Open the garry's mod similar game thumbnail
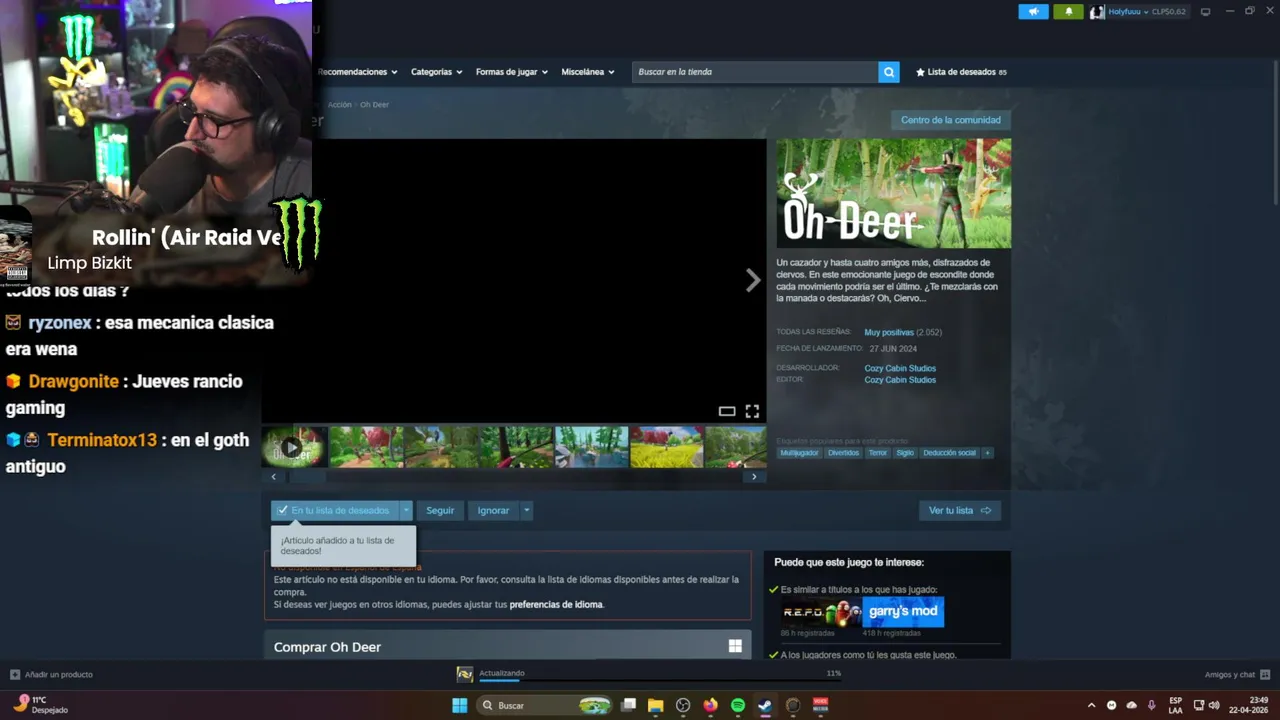Screen dimensions: 1280x720 coord(903,612)
